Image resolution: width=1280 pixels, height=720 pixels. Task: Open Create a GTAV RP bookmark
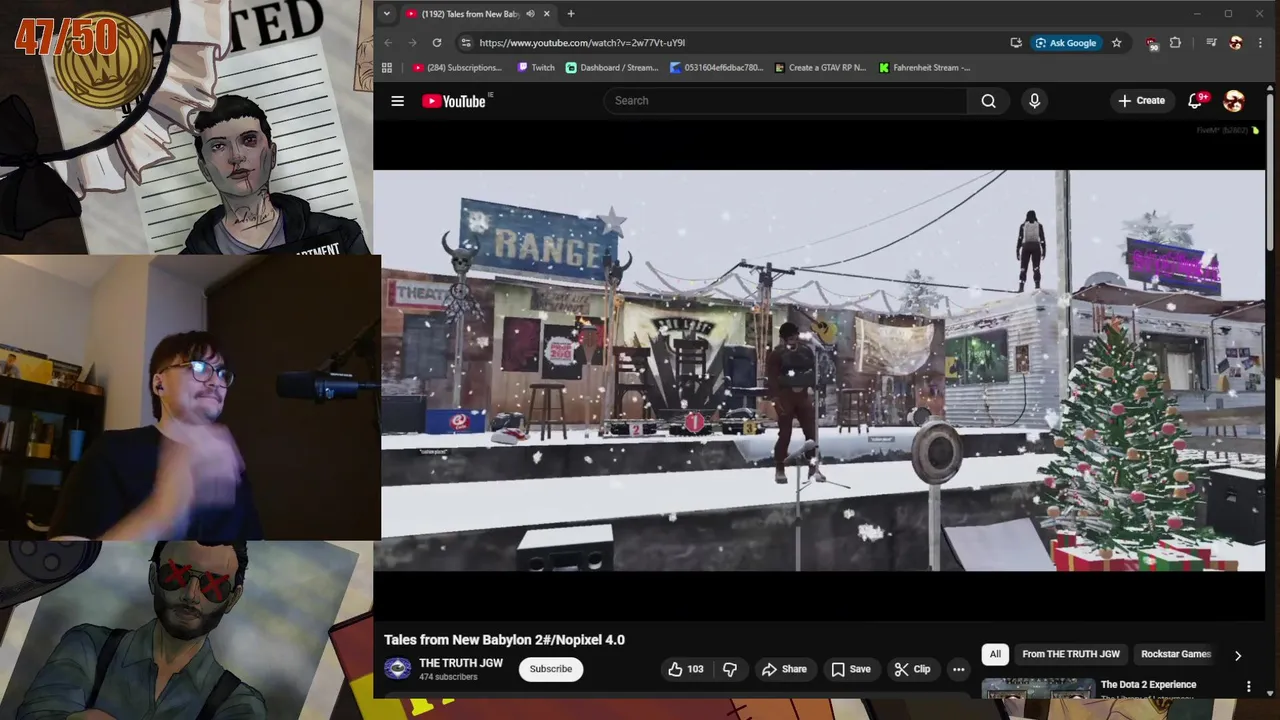coord(820,68)
